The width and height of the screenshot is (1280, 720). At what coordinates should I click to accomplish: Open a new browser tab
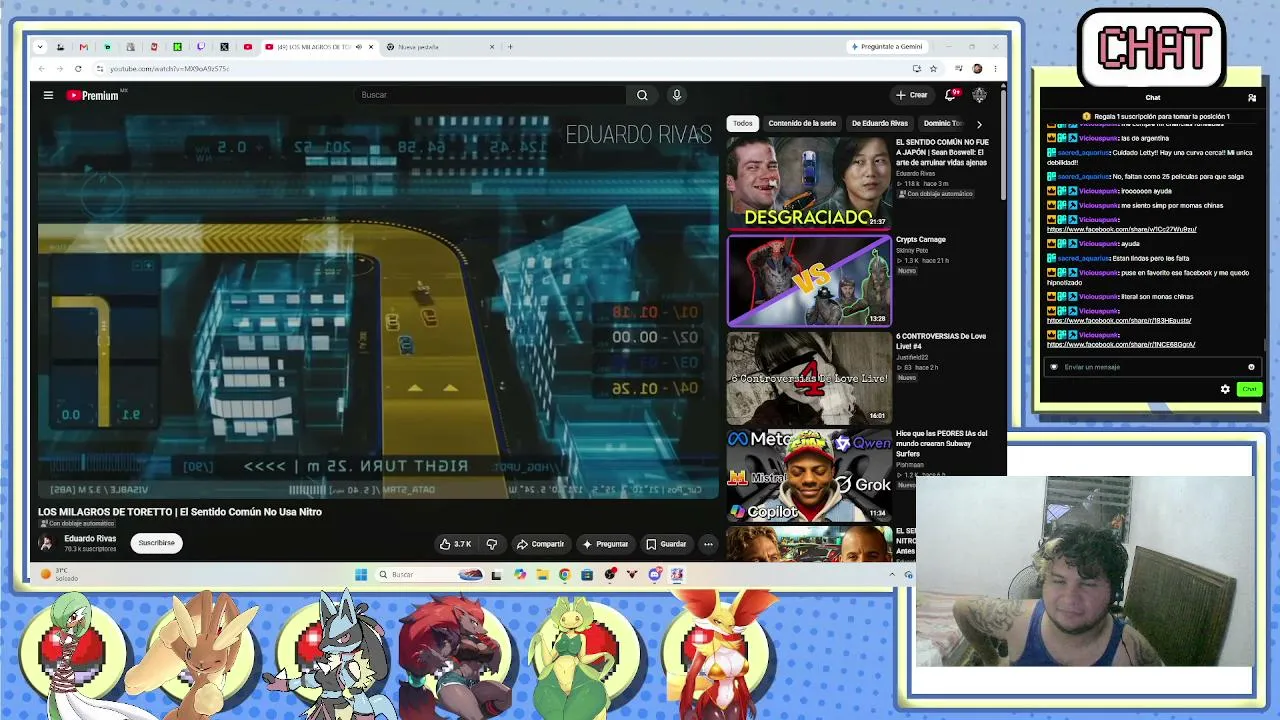[x=510, y=47]
